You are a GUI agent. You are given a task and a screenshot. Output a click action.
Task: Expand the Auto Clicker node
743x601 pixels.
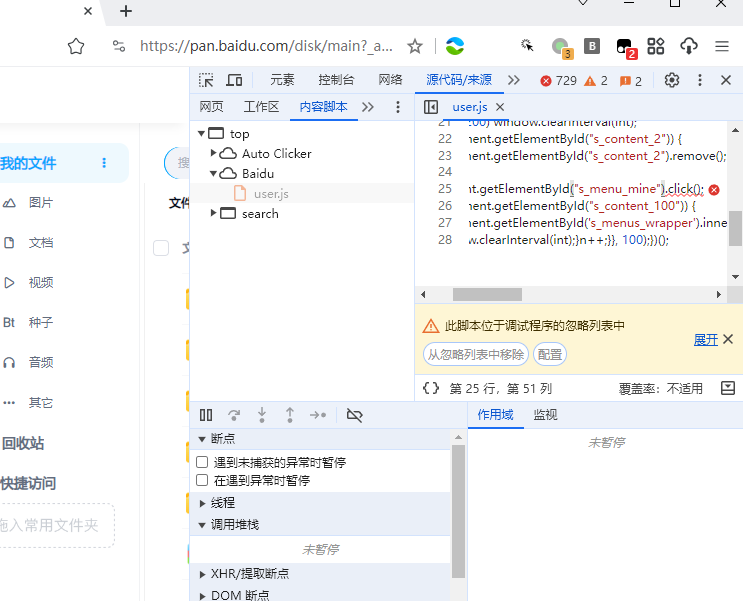click(213, 153)
